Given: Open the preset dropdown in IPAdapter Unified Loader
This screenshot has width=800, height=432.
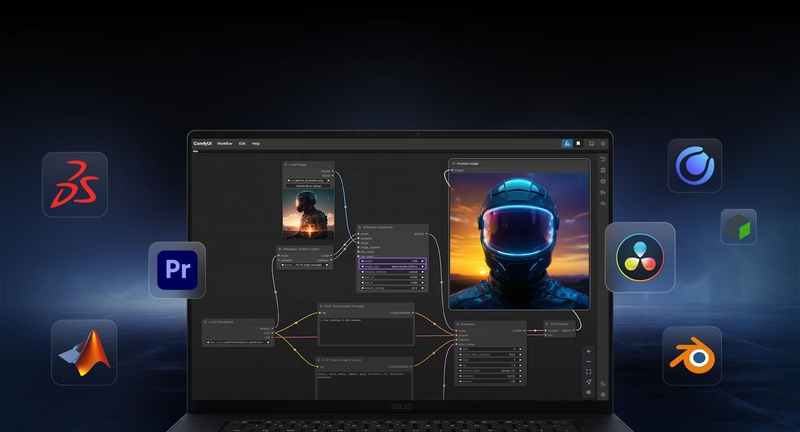Looking at the screenshot, I should [305, 265].
